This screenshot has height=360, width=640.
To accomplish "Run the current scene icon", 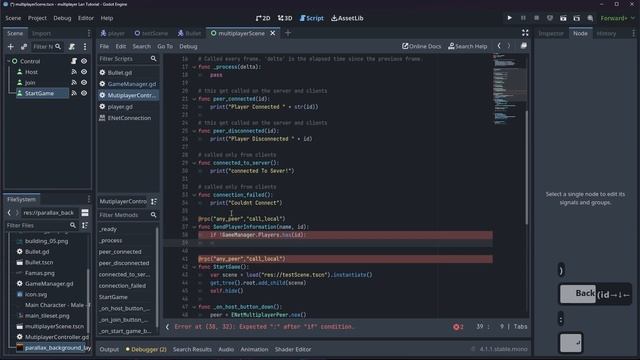I will point(563,18).
